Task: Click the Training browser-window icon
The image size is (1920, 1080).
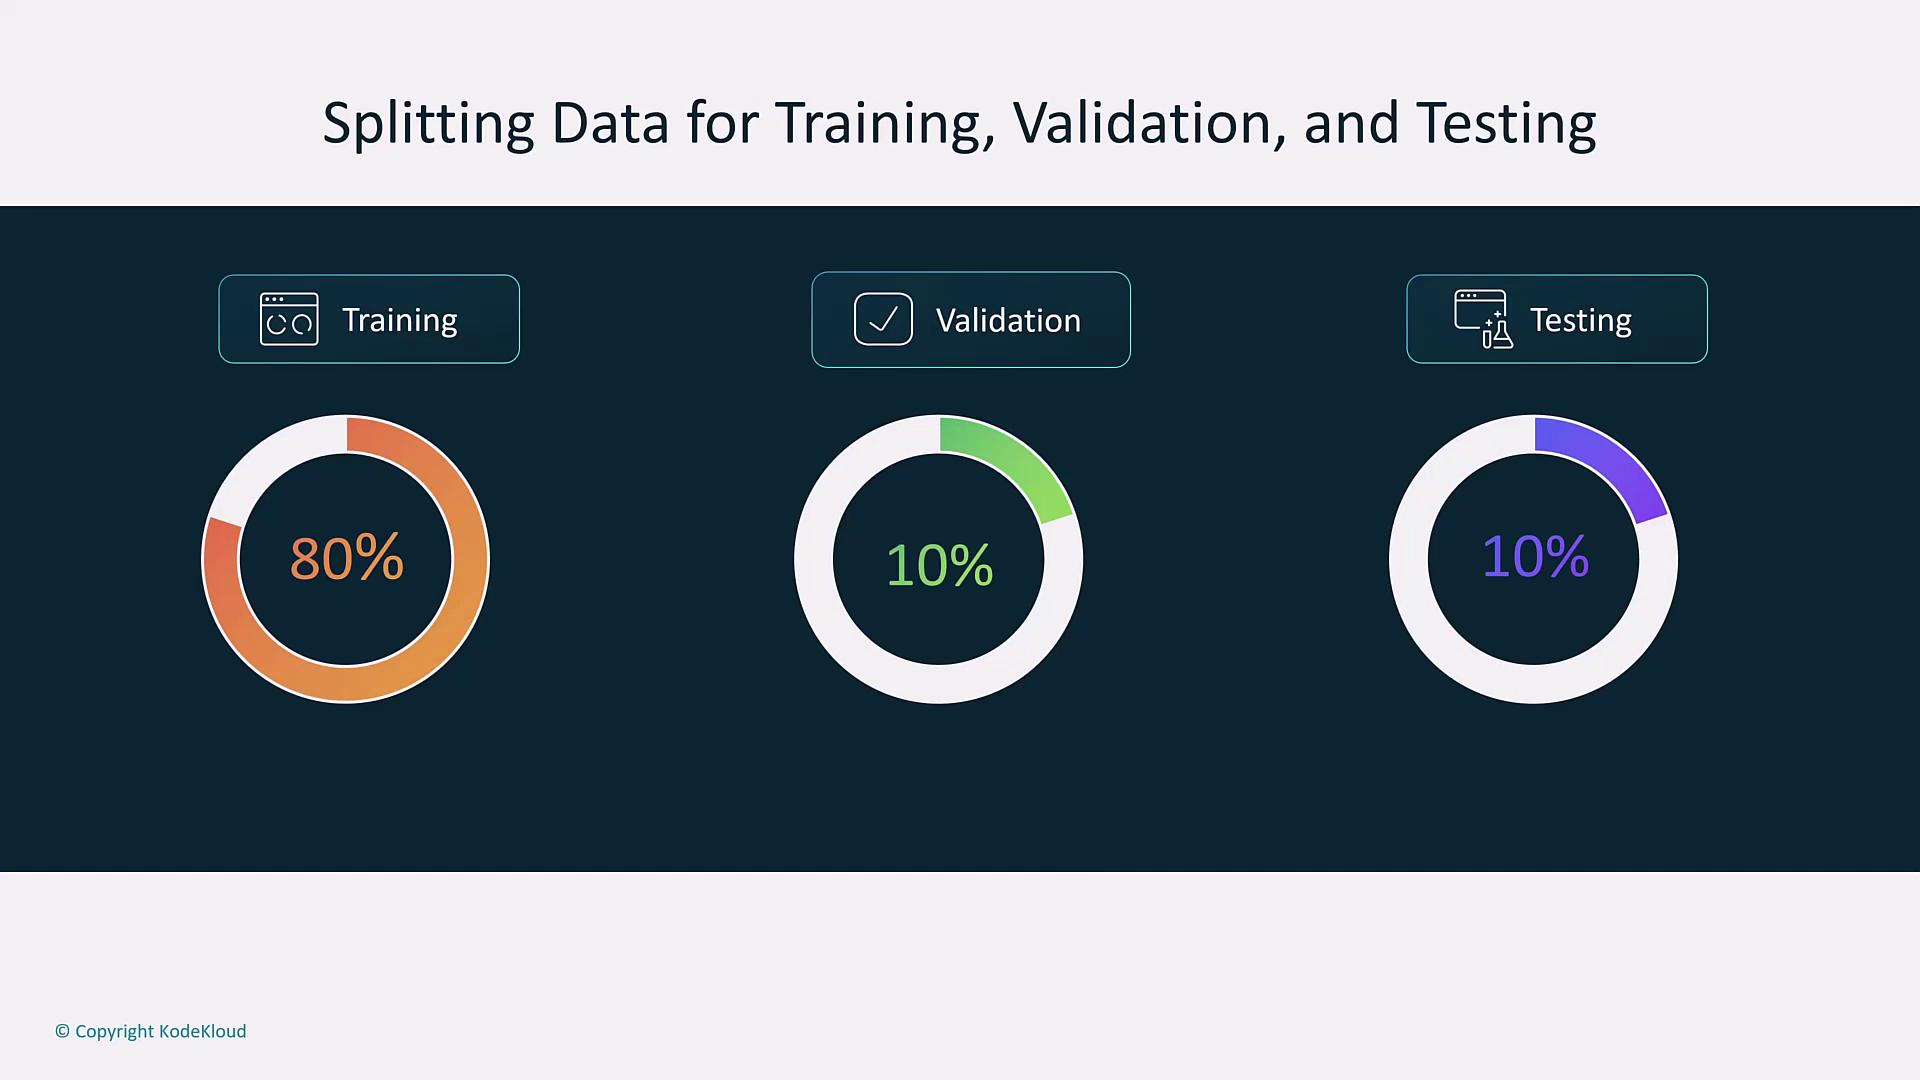Action: tap(289, 319)
